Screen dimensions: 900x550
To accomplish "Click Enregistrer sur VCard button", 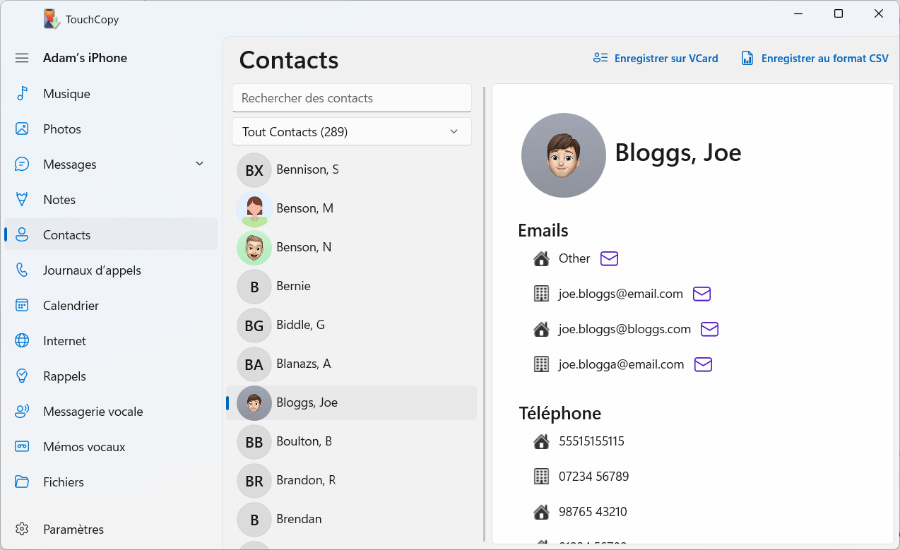I will 655,58.
